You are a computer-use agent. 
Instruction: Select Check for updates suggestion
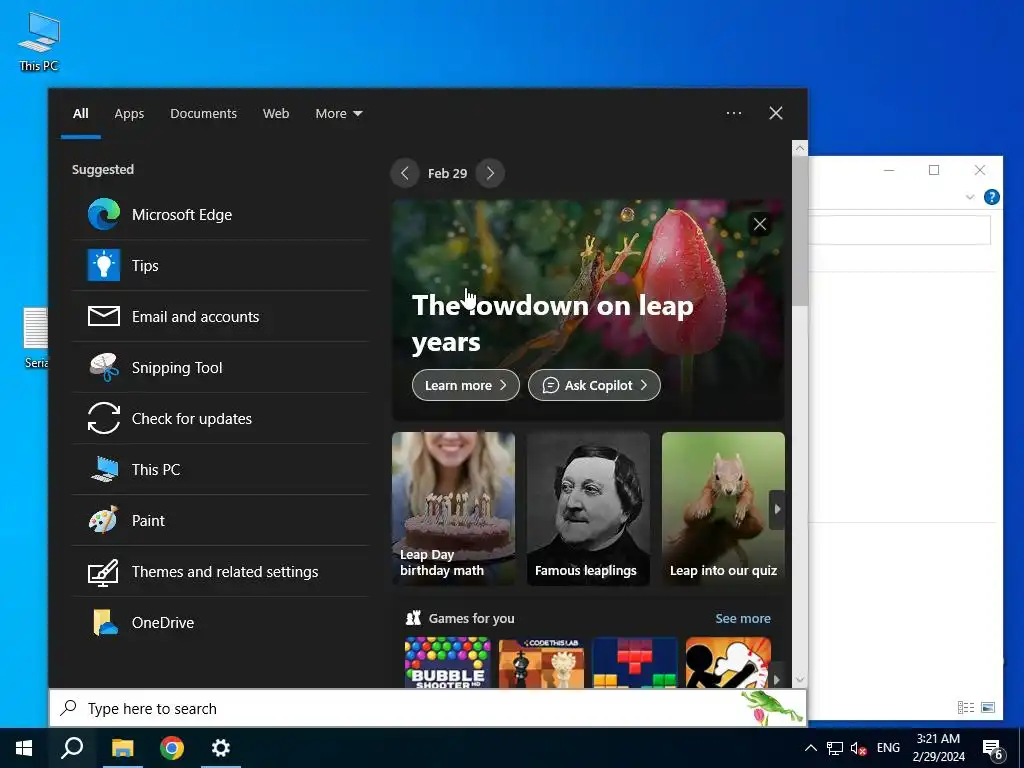pos(221,419)
